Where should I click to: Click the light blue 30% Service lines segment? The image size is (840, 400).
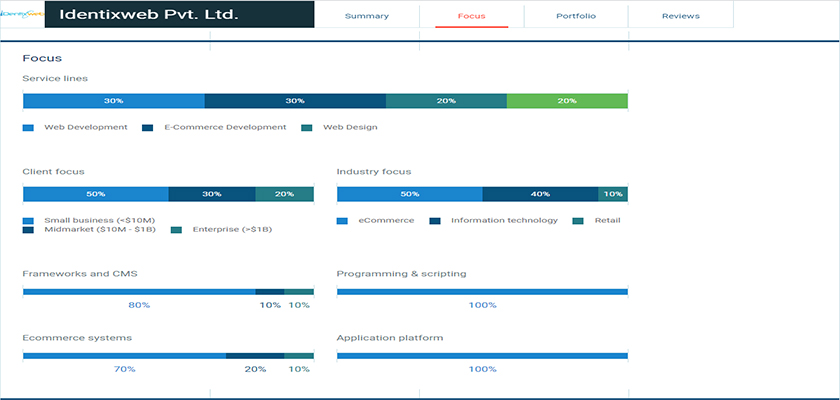tap(114, 101)
